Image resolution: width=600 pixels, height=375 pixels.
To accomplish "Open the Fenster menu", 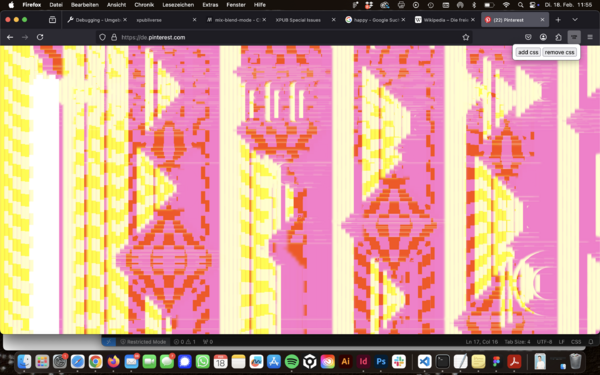I will click(236, 5).
